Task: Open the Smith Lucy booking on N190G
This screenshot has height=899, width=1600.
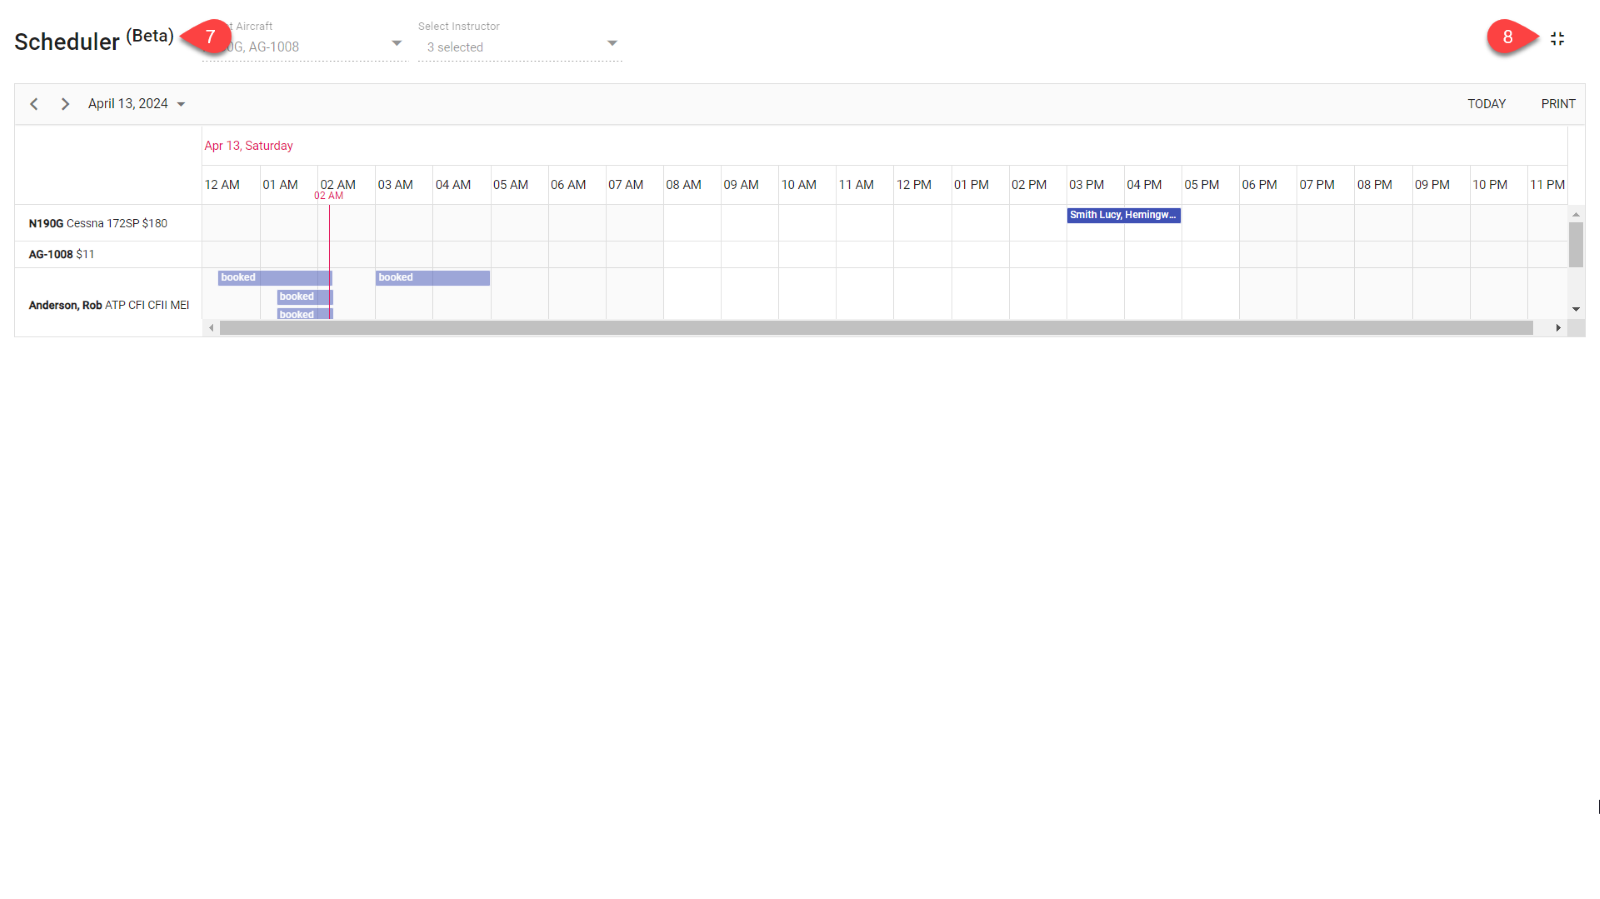Action: pyautogui.click(x=1123, y=215)
